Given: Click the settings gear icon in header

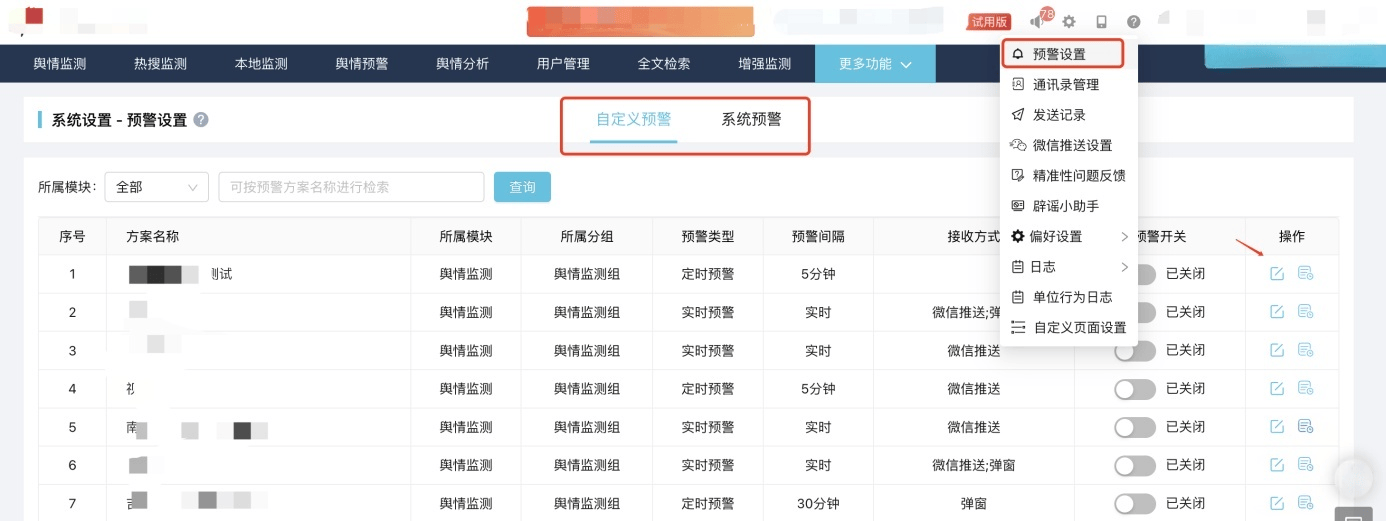Looking at the screenshot, I should tap(1069, 22).
